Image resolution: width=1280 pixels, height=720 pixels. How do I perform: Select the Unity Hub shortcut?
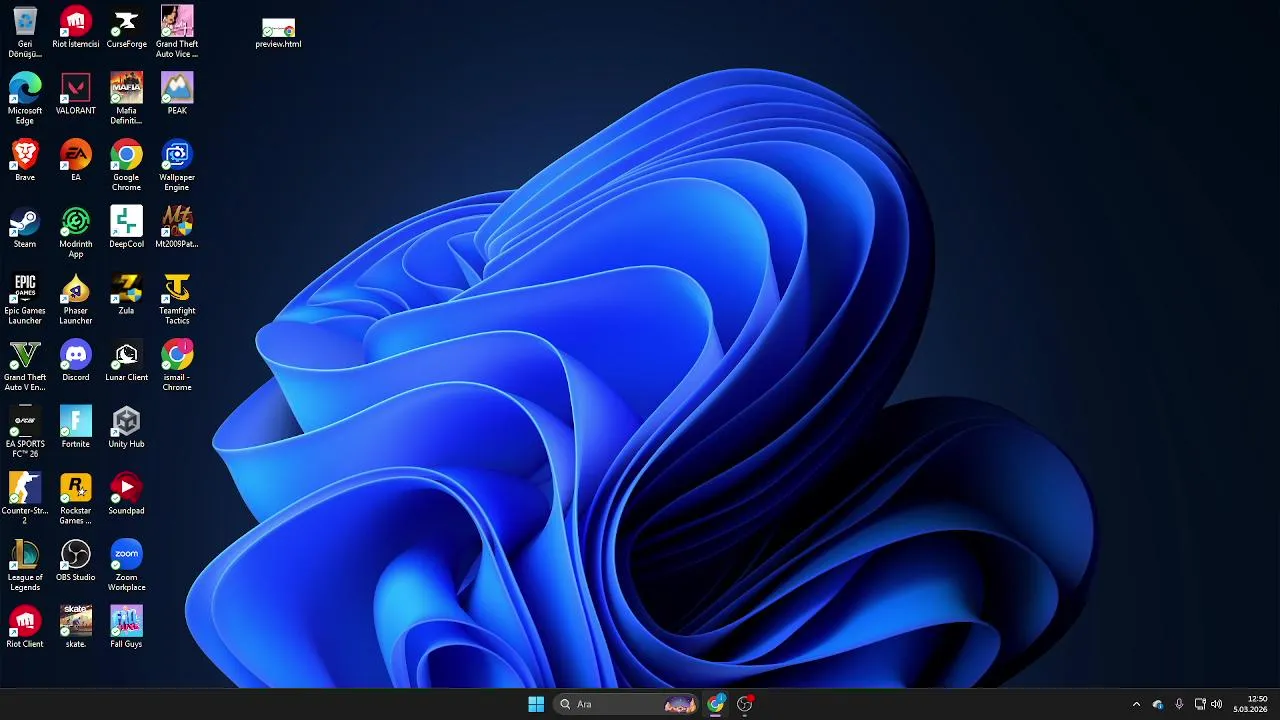[x=126, y=428]
